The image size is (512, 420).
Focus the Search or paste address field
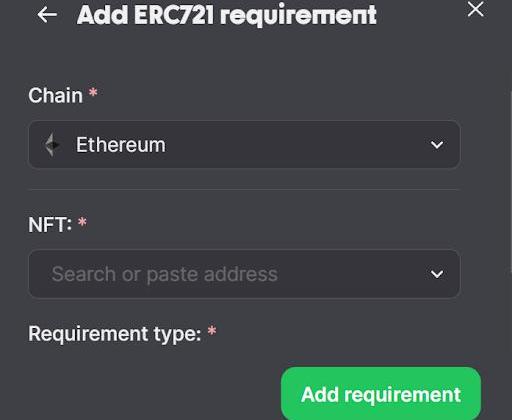pos(244,274)
